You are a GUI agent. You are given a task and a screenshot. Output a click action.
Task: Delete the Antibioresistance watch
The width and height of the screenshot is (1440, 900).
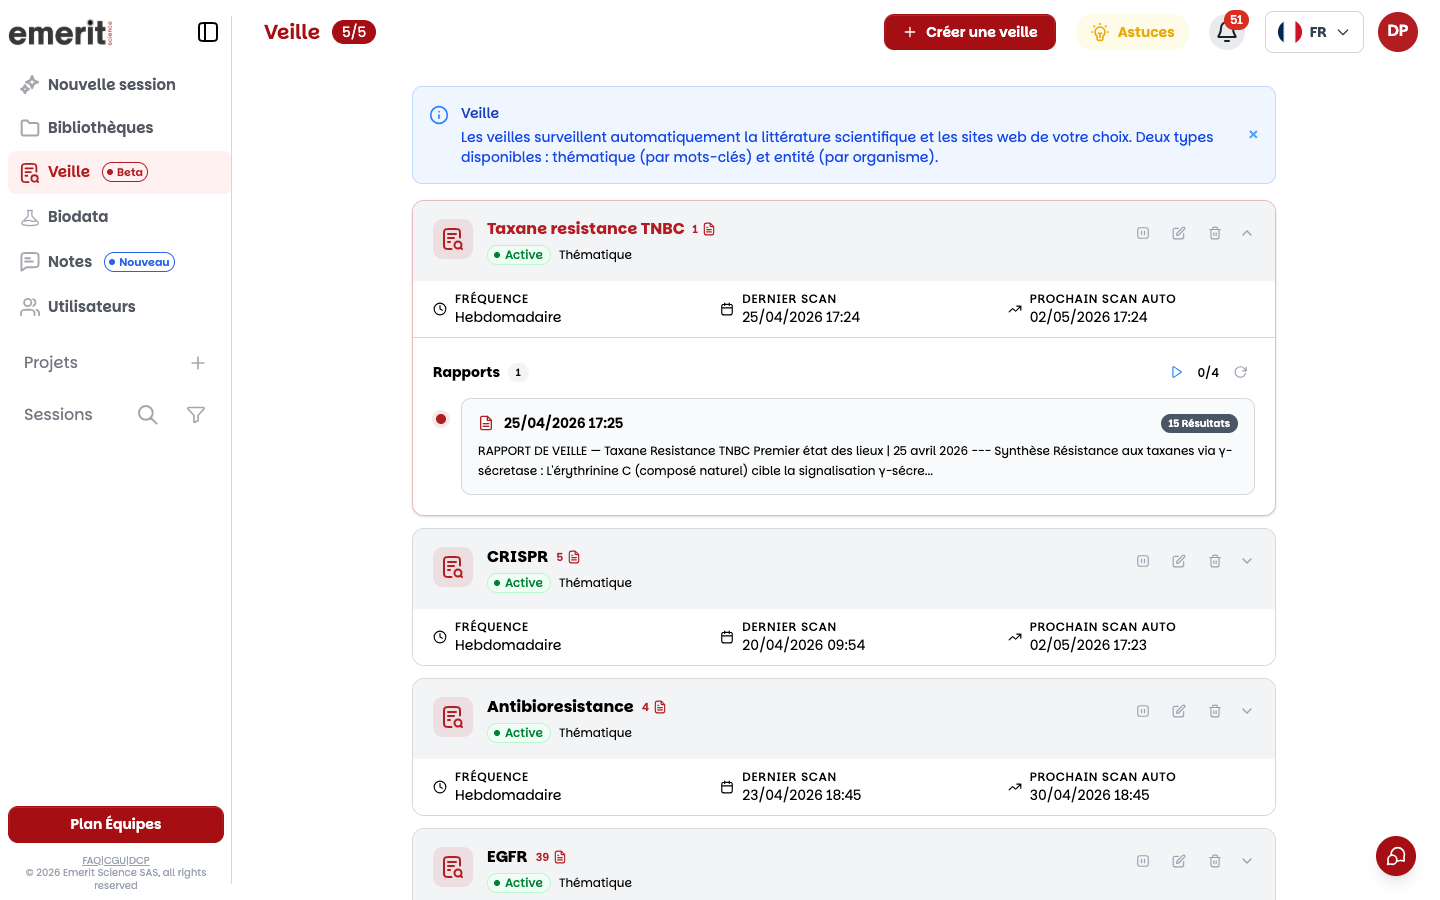(x=1215, y=711)
